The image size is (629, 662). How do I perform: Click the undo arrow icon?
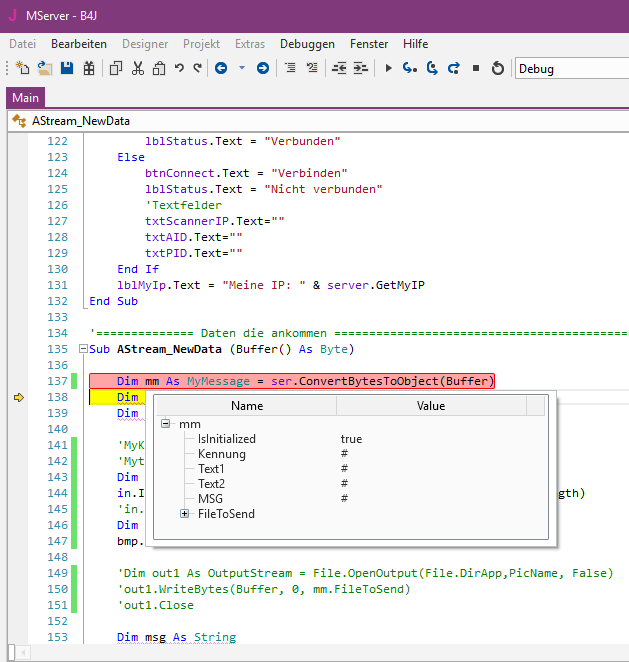179,69
